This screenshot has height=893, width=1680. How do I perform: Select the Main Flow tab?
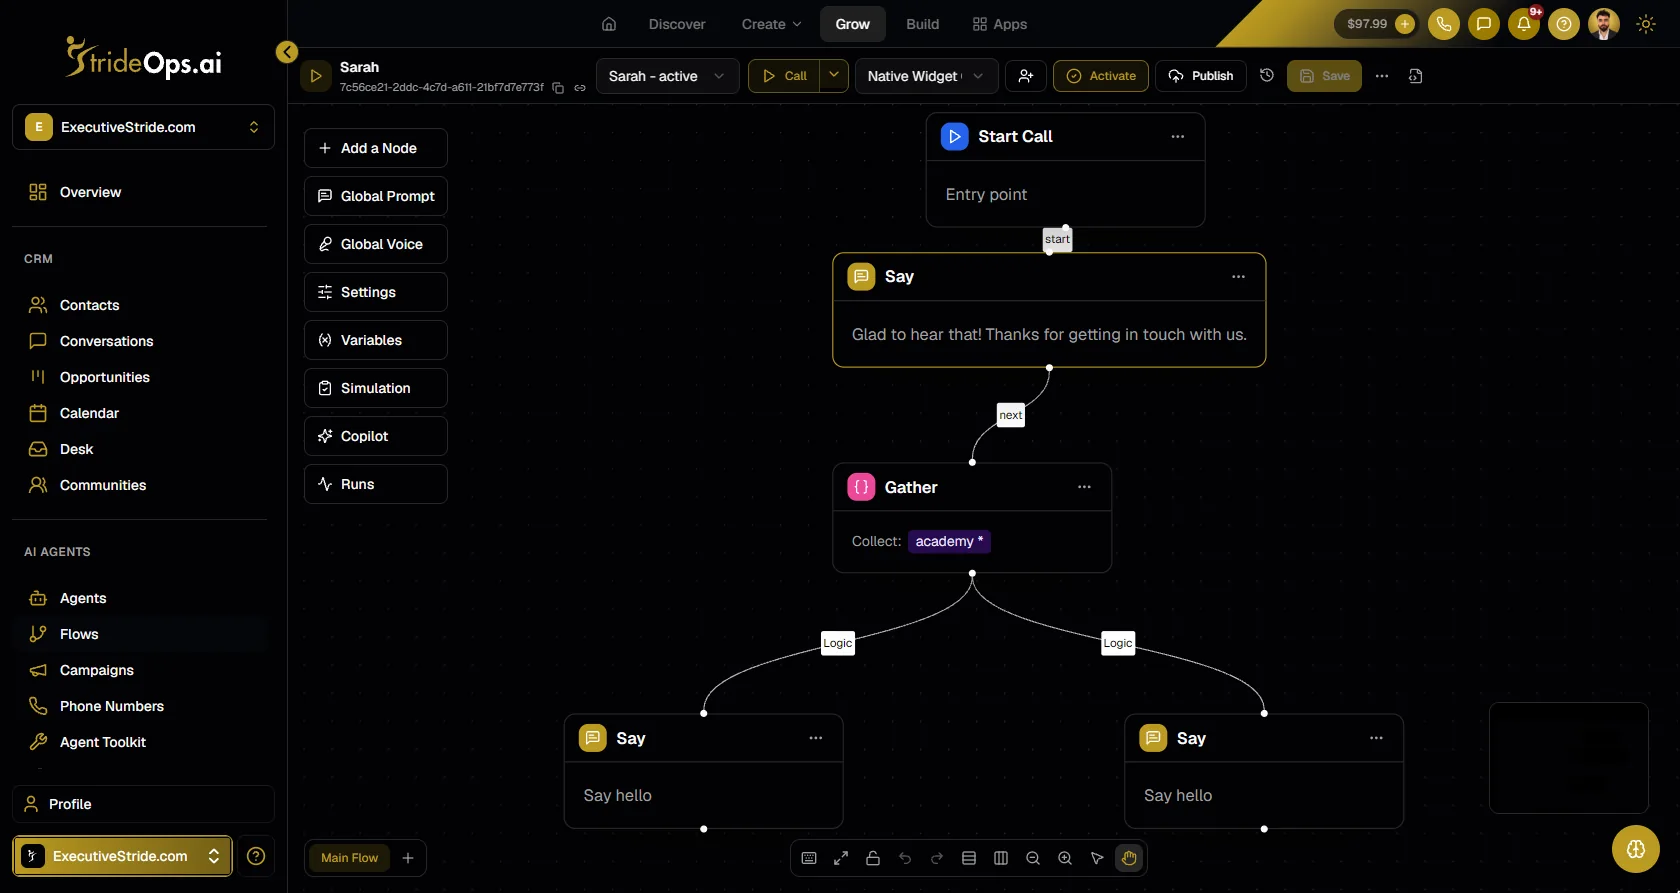349,858
